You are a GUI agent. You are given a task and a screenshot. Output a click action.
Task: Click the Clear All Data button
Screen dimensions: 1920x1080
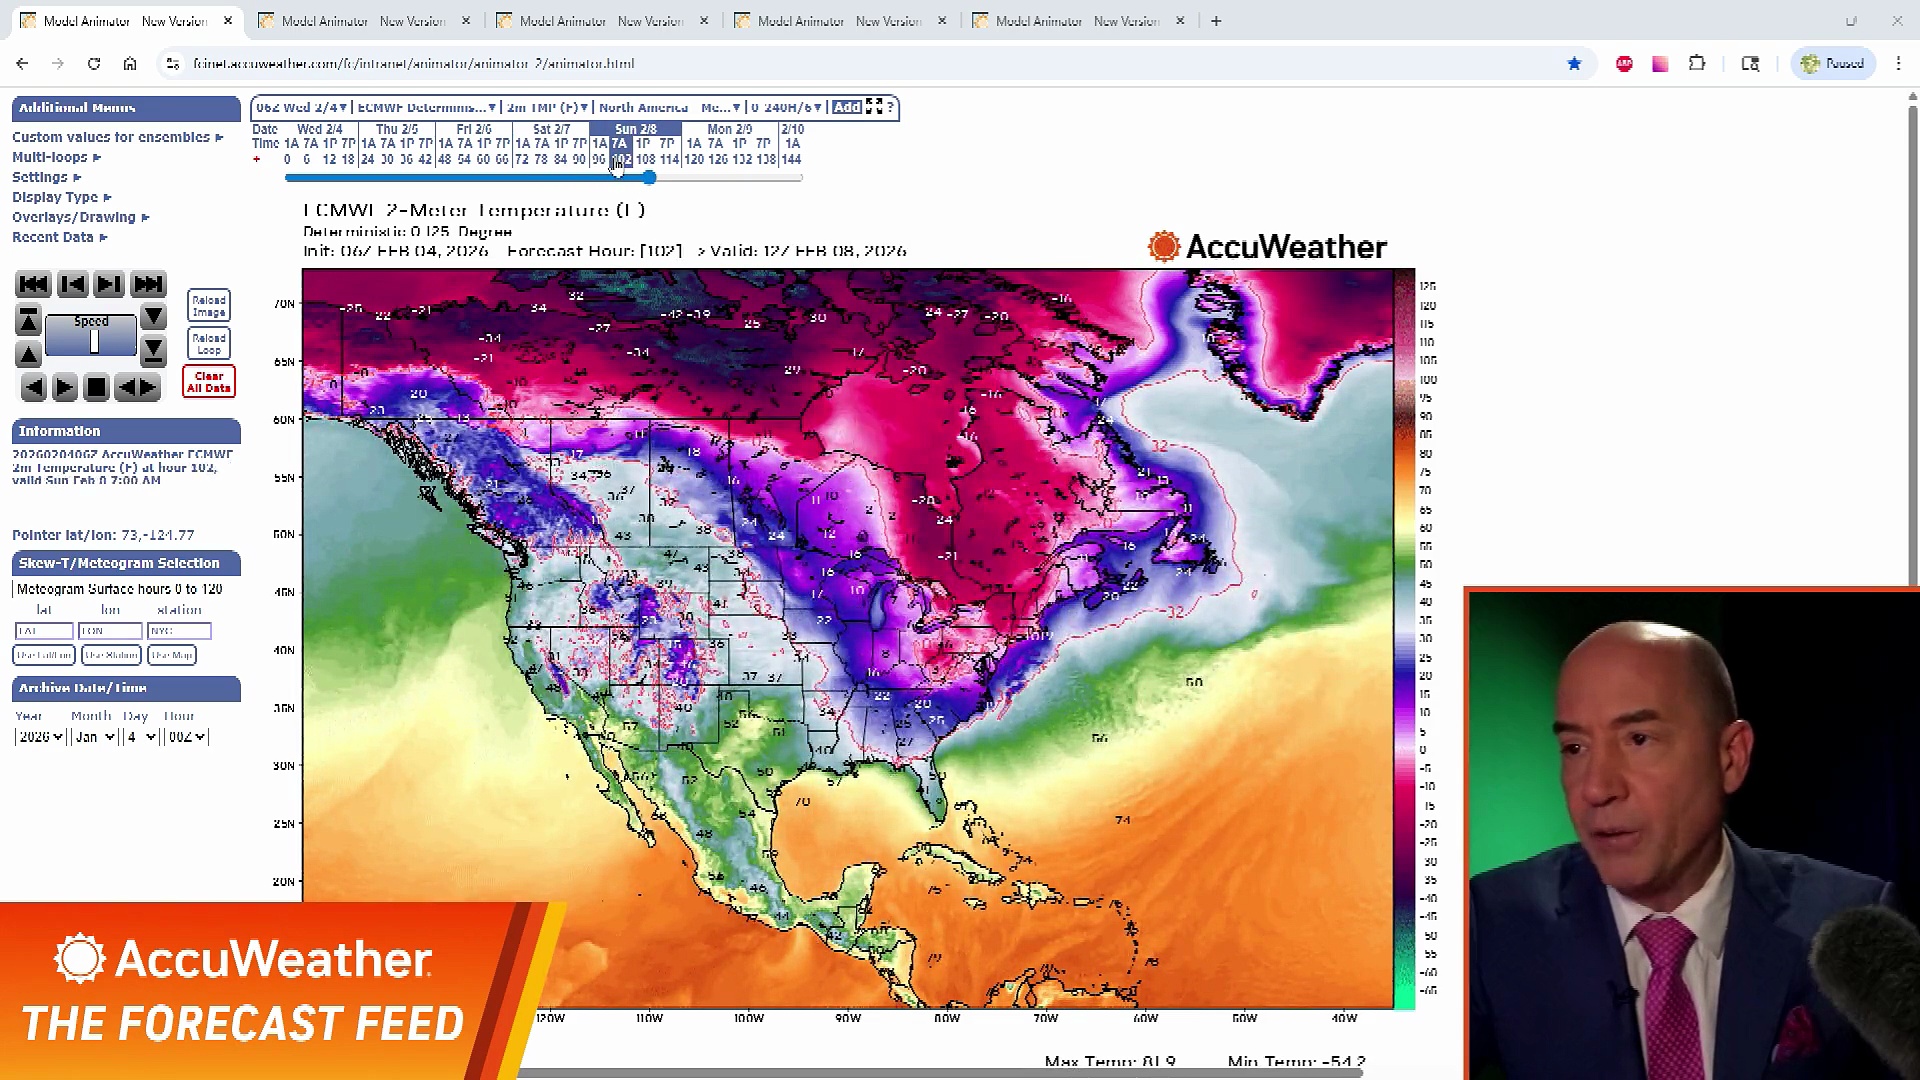click(209, 382)
